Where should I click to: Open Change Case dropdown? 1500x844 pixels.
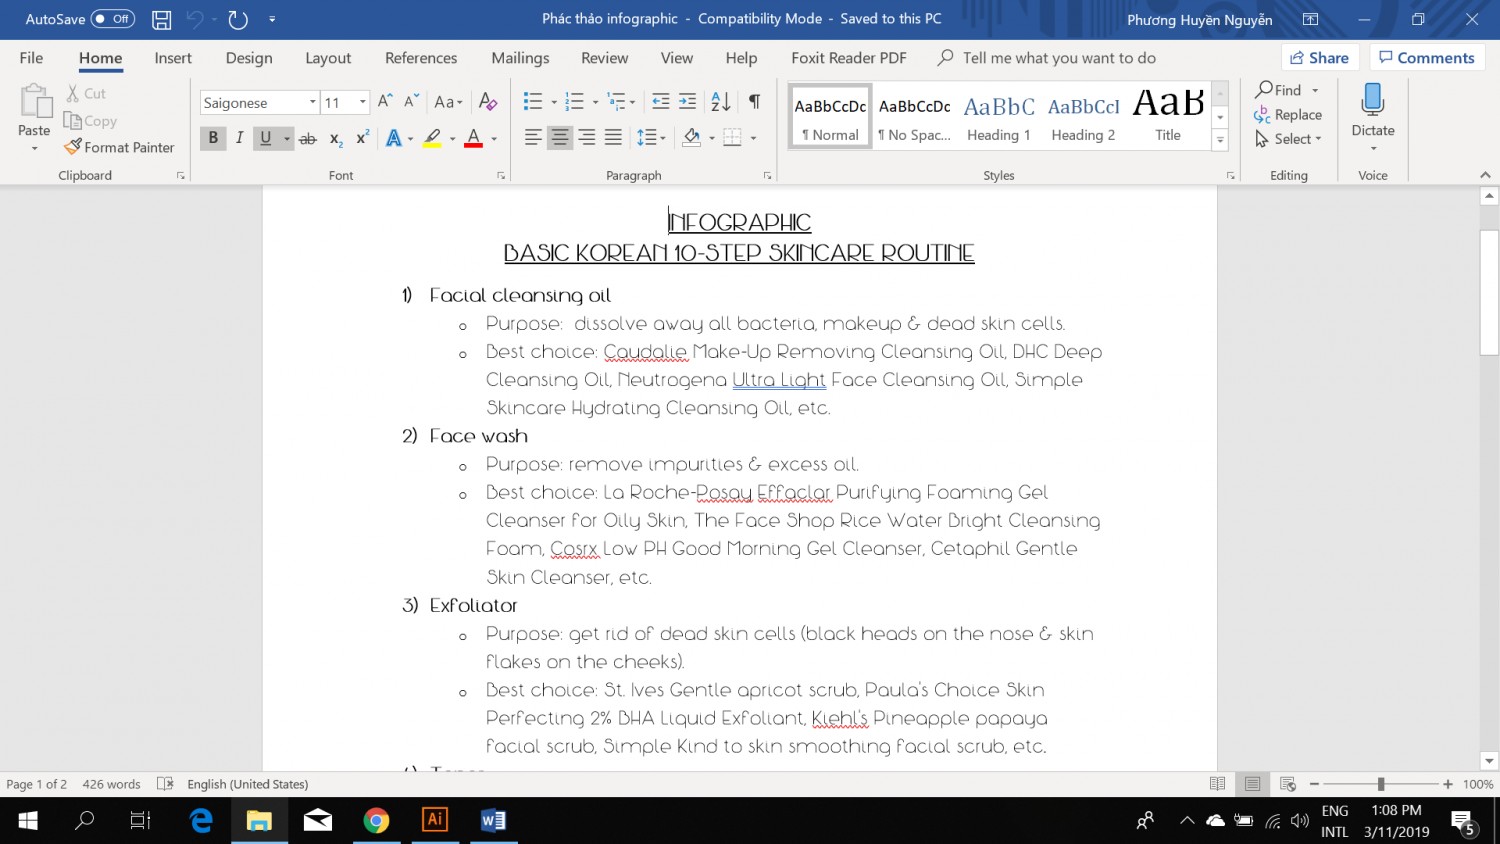[x=448, y=102]
